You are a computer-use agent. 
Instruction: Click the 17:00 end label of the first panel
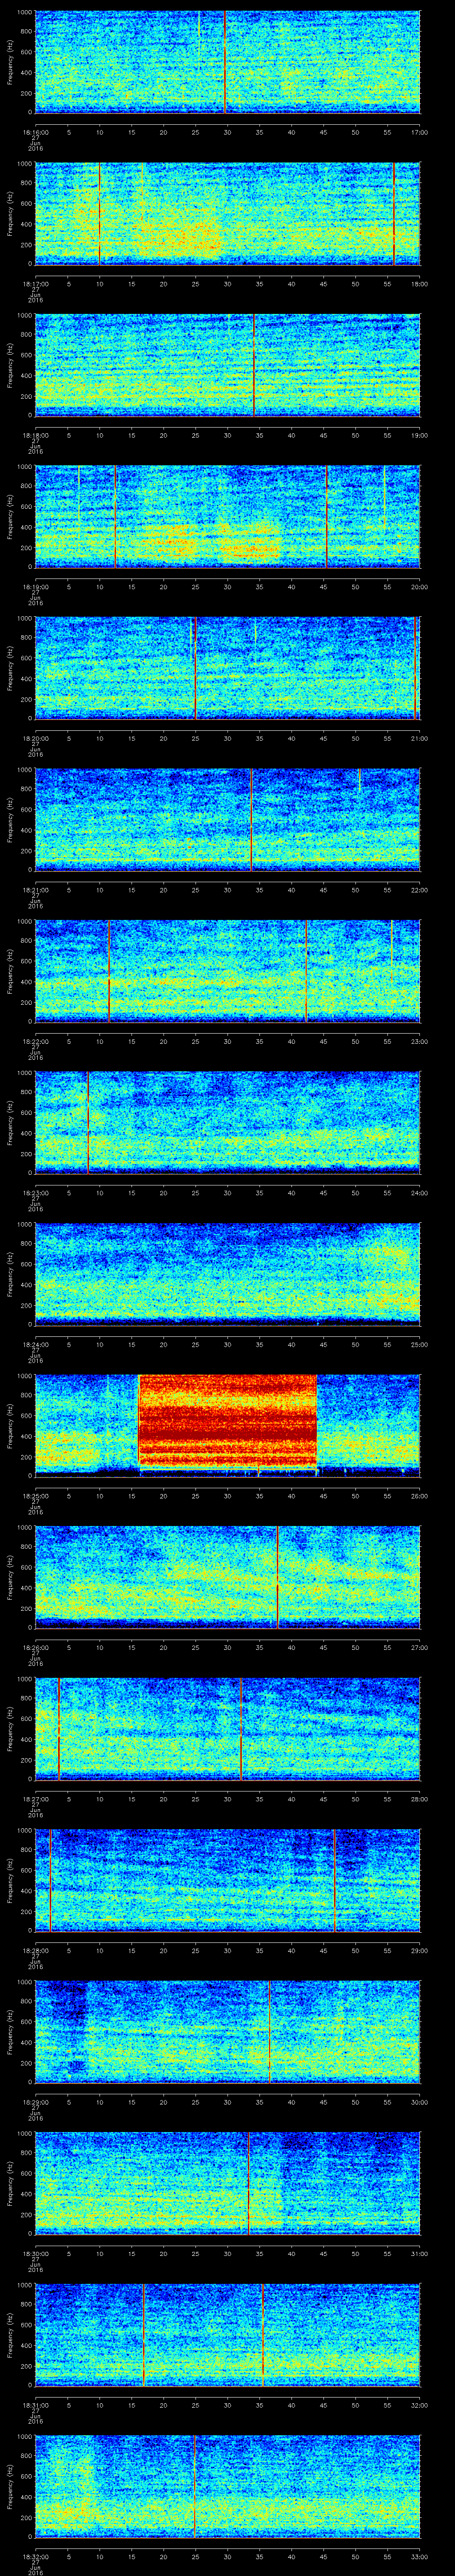(420, 131)
